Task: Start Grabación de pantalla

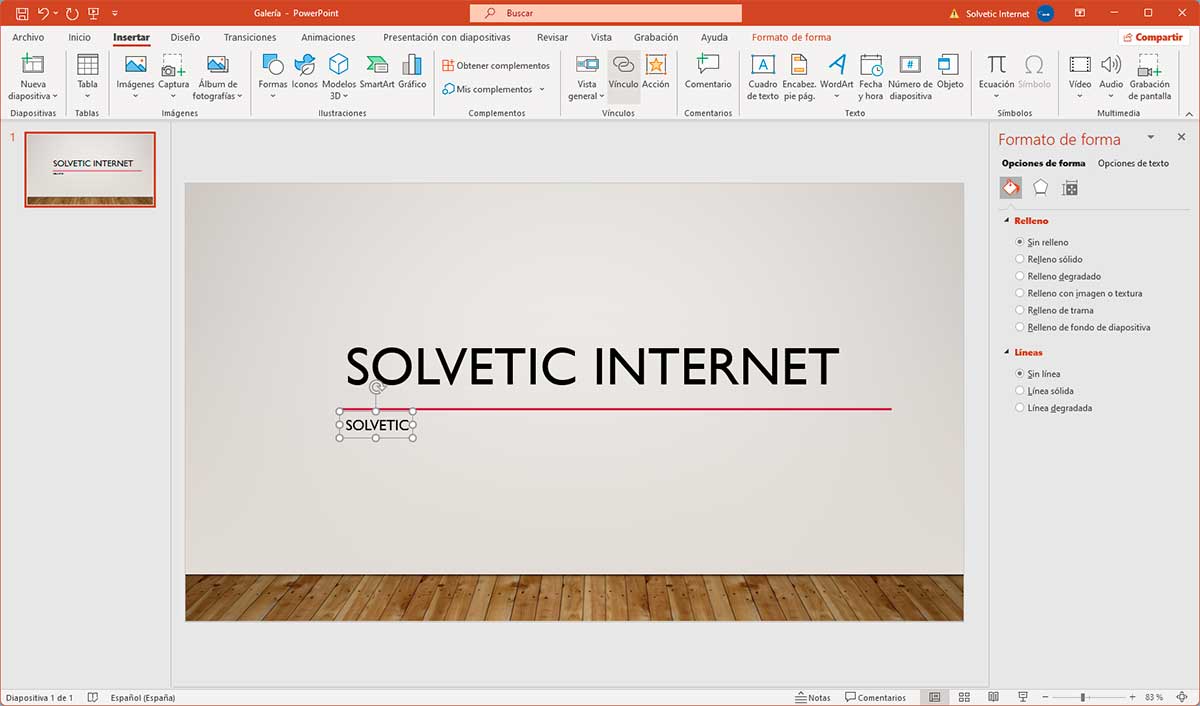Action: coord(1150,77)
